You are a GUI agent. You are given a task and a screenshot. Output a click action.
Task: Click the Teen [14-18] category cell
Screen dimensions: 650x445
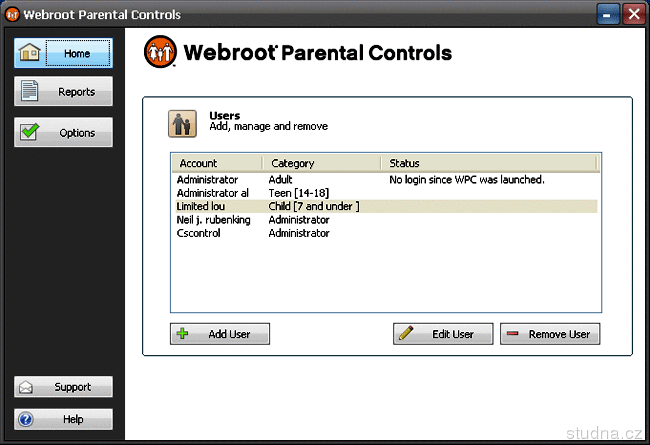[299, 193]
